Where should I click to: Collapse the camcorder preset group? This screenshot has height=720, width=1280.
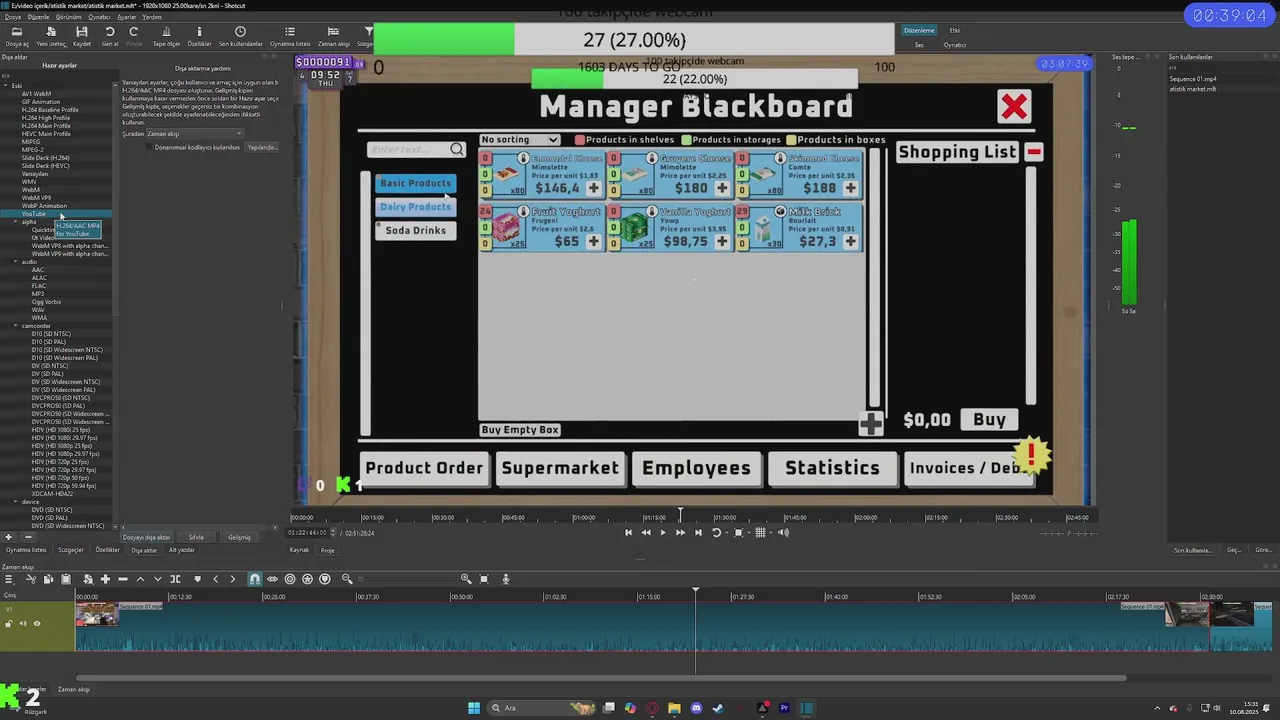pyautogui.click(x=17, y=326)
